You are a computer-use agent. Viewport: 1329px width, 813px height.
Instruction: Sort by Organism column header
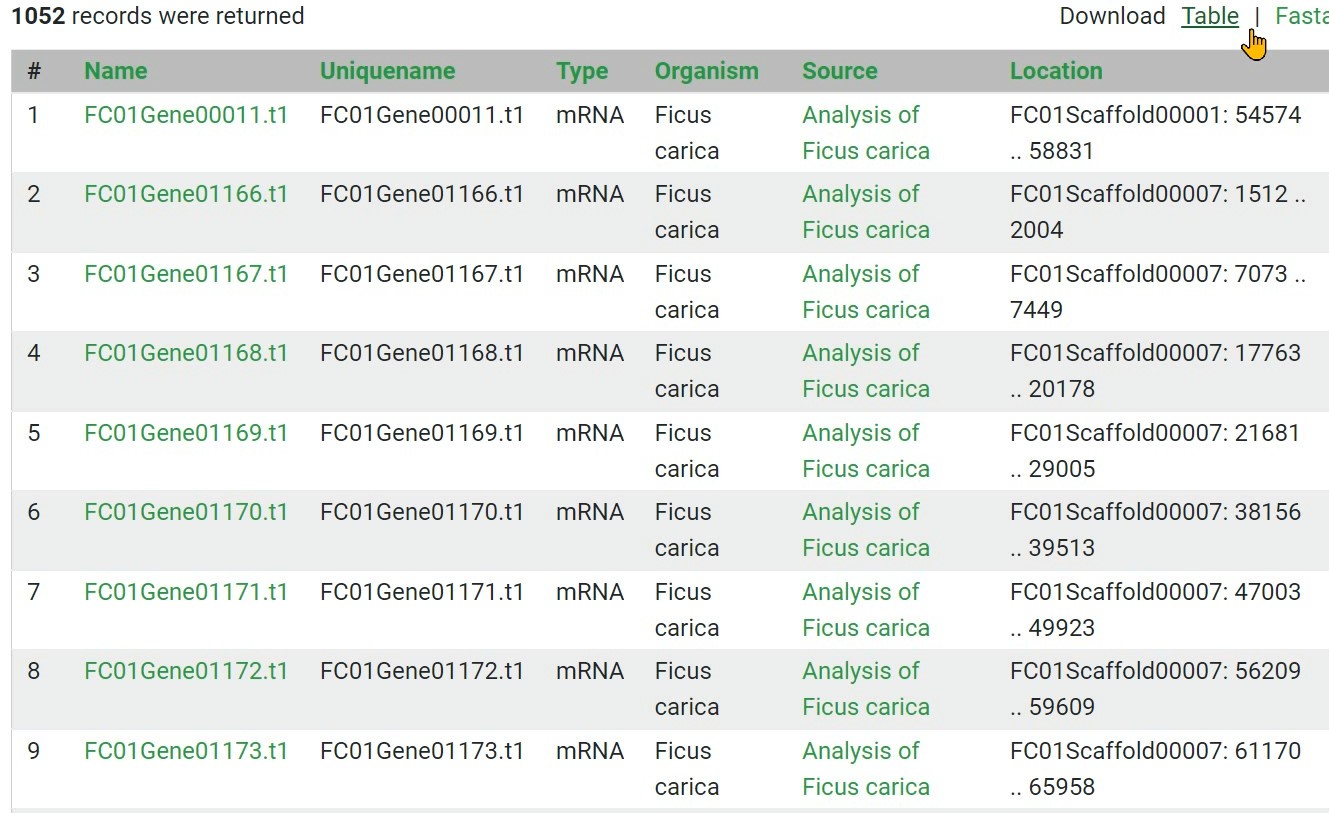click(x=706, y=71)
